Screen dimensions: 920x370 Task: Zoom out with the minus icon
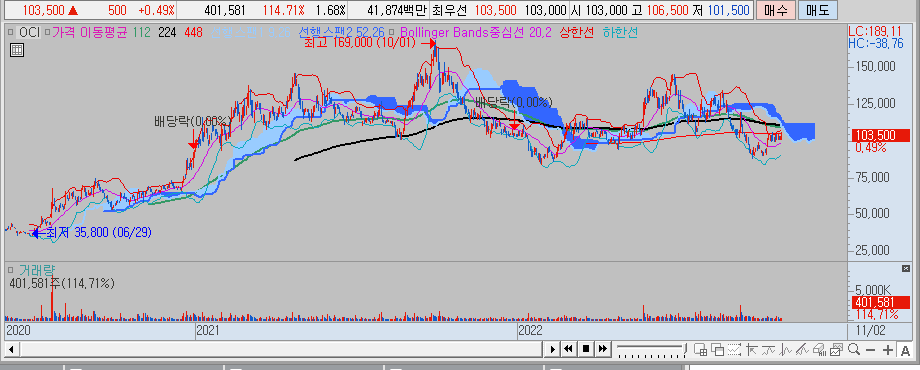871,350
